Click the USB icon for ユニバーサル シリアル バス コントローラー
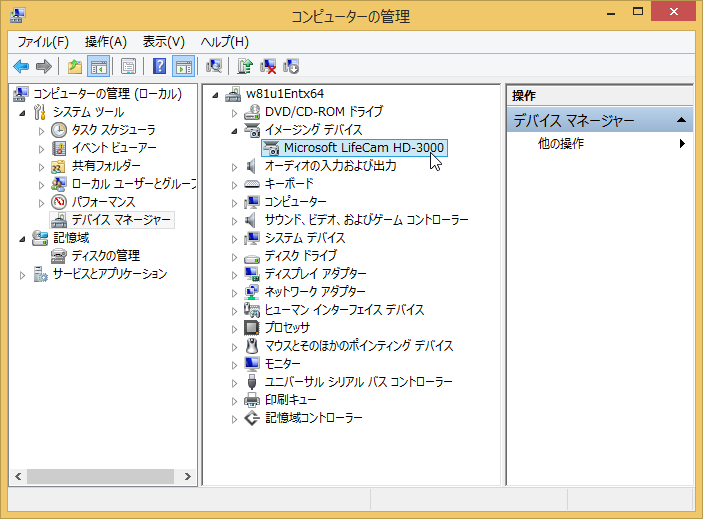 pos(252,382)
